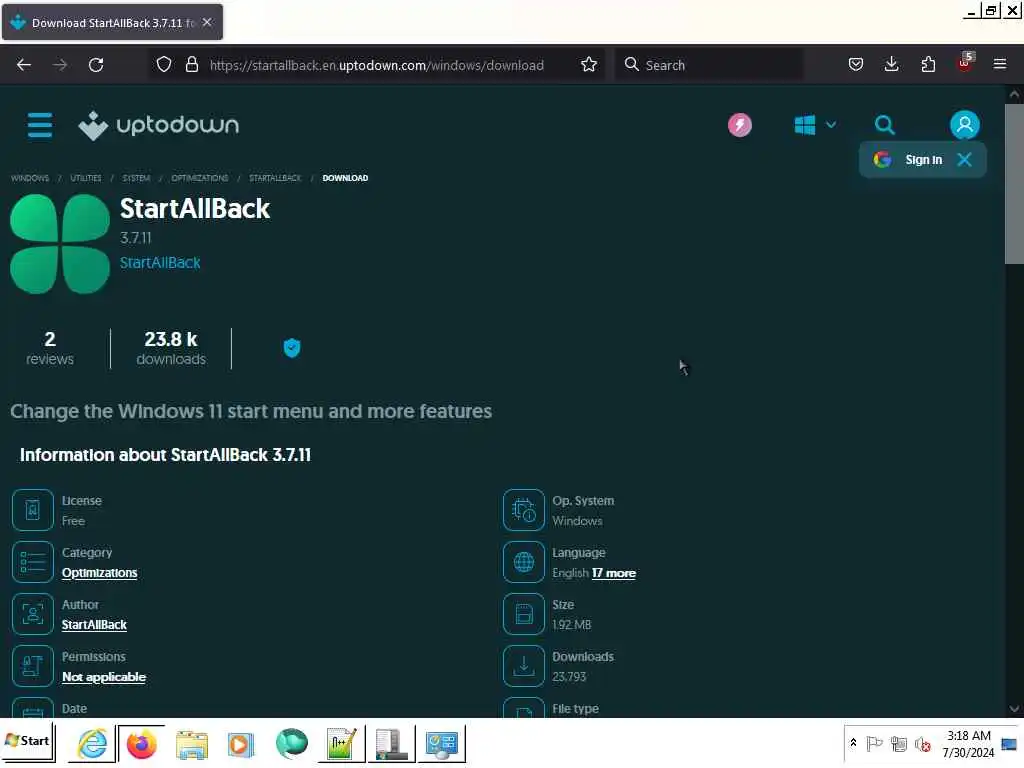This screenshot has height=768, width=1024.
Task: Click the Action Center flag tray icon
Action: pyautogui.click(x=874, y=744)
